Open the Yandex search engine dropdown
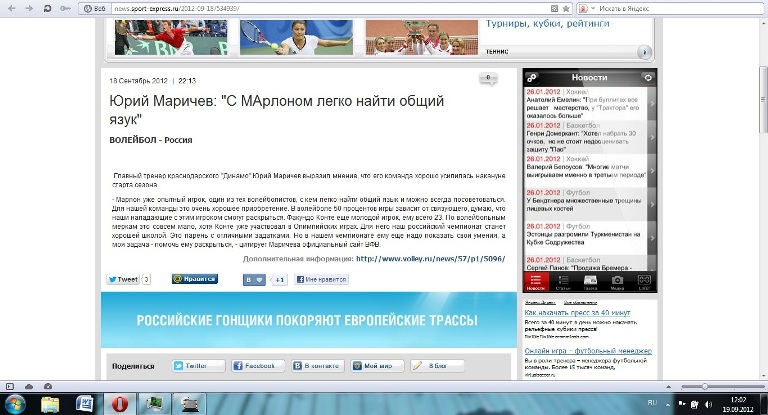Screen dimensions: 768x415 click(585, 7)
